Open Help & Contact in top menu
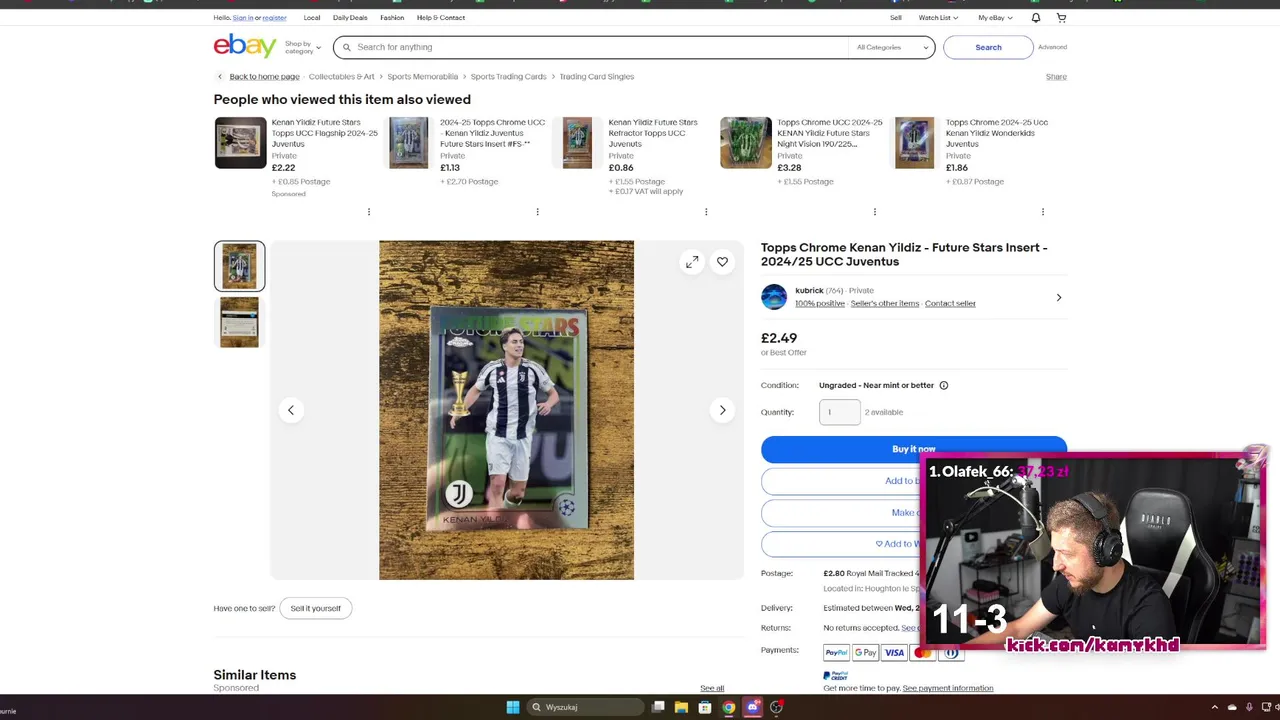Viewport: 1280px width, 720px height. 441,17
